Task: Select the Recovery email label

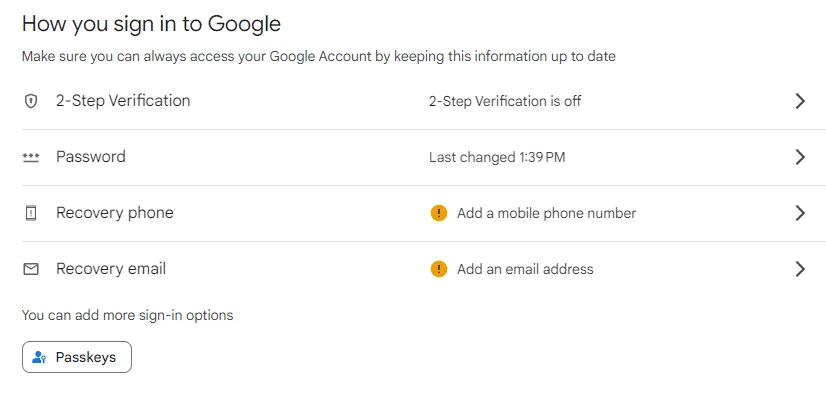Action: pyautogui.click(x=111, y=269)
